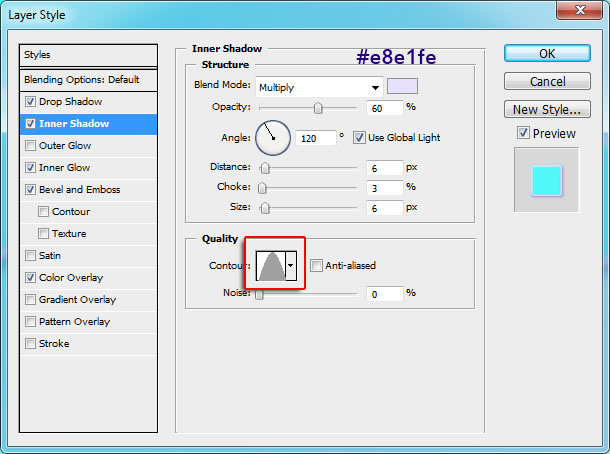Select the Styles list header

pos(88,55)
